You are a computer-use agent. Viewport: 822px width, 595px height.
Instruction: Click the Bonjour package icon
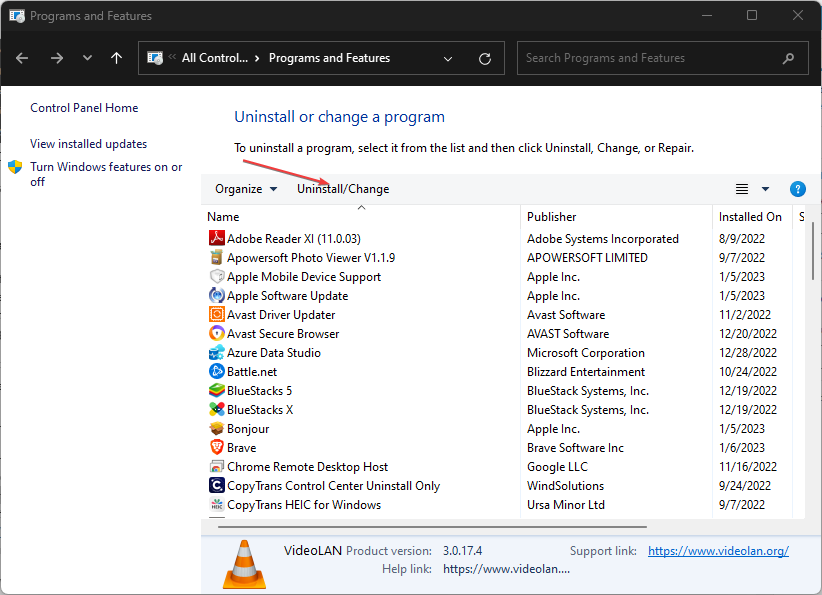point(217,428)
